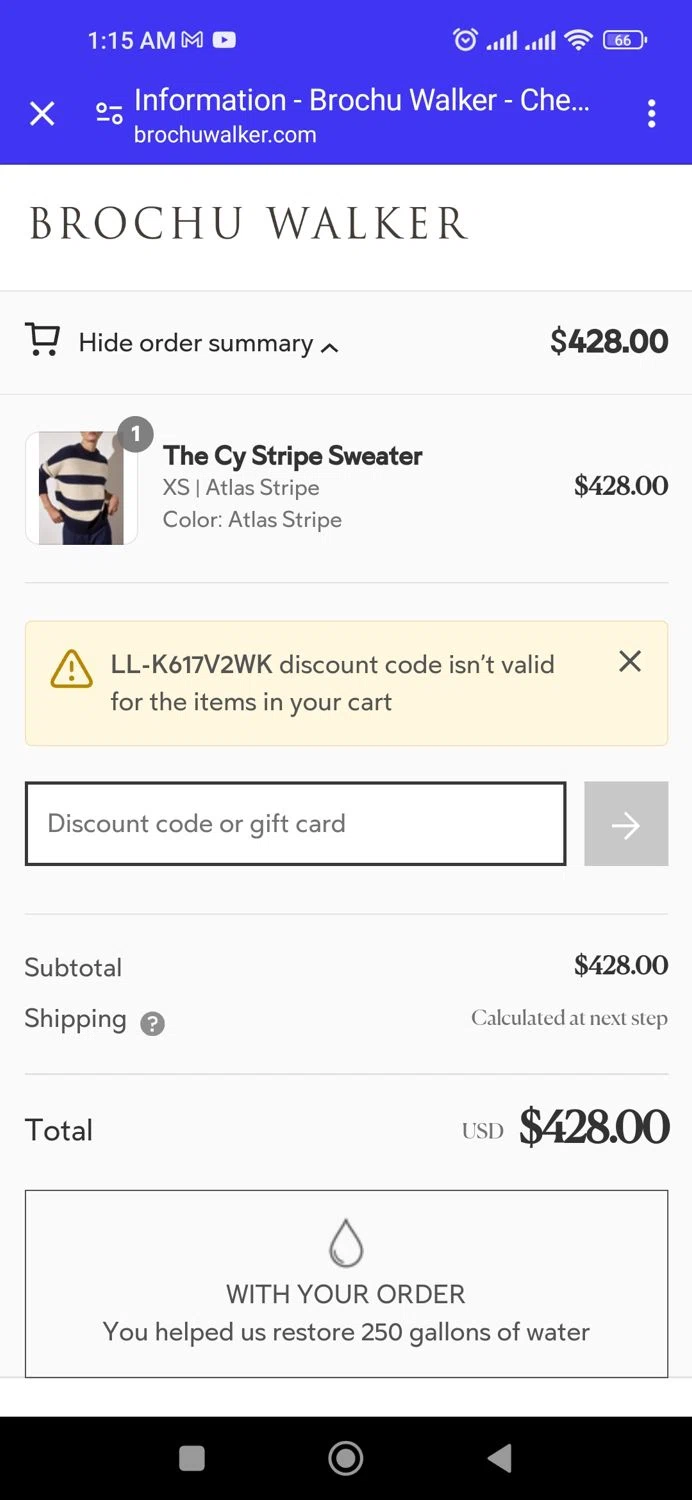Viewport: 692px width, 1500px height.
Task: Hide order summary
Action: (x=196, y=343)
